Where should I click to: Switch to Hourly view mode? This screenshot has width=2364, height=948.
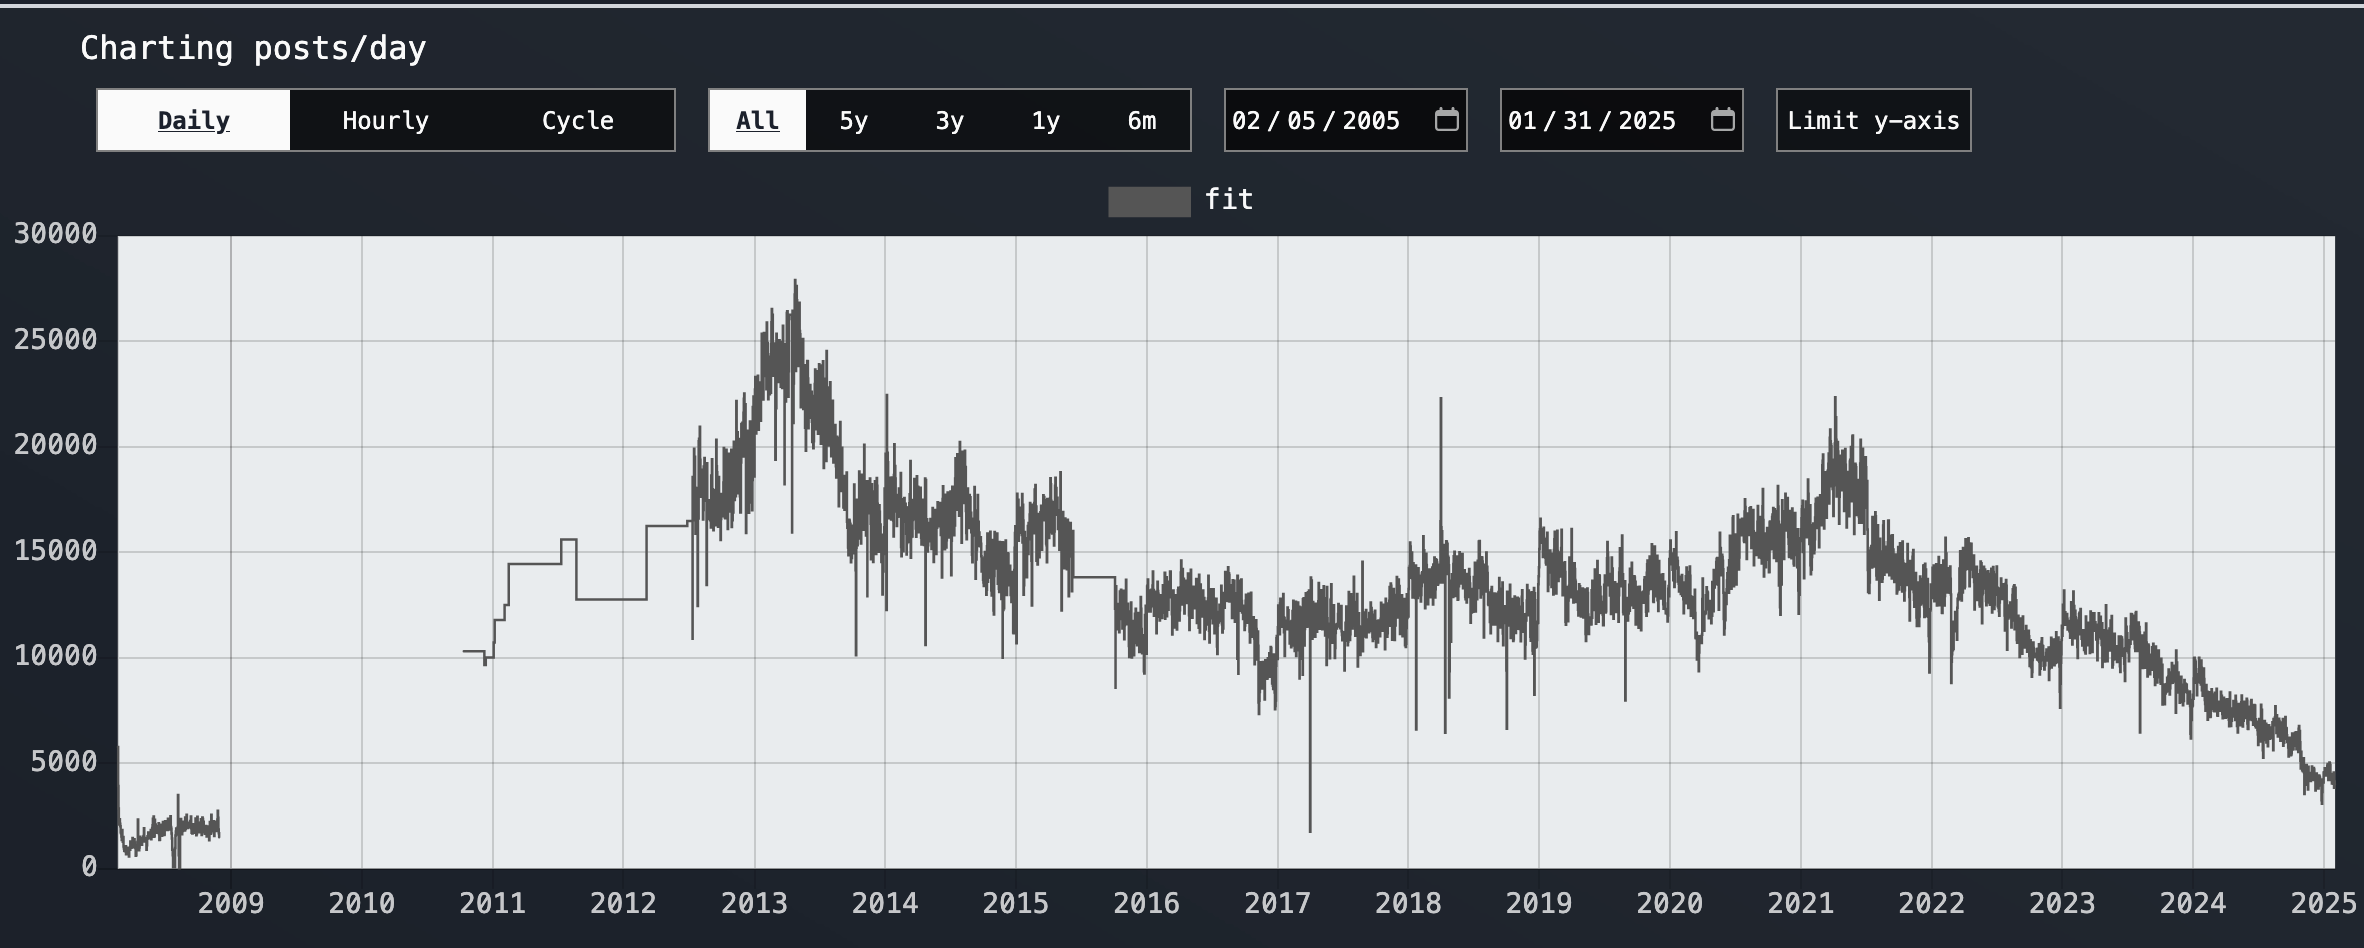pyautogui.click(x=386, y=120)
